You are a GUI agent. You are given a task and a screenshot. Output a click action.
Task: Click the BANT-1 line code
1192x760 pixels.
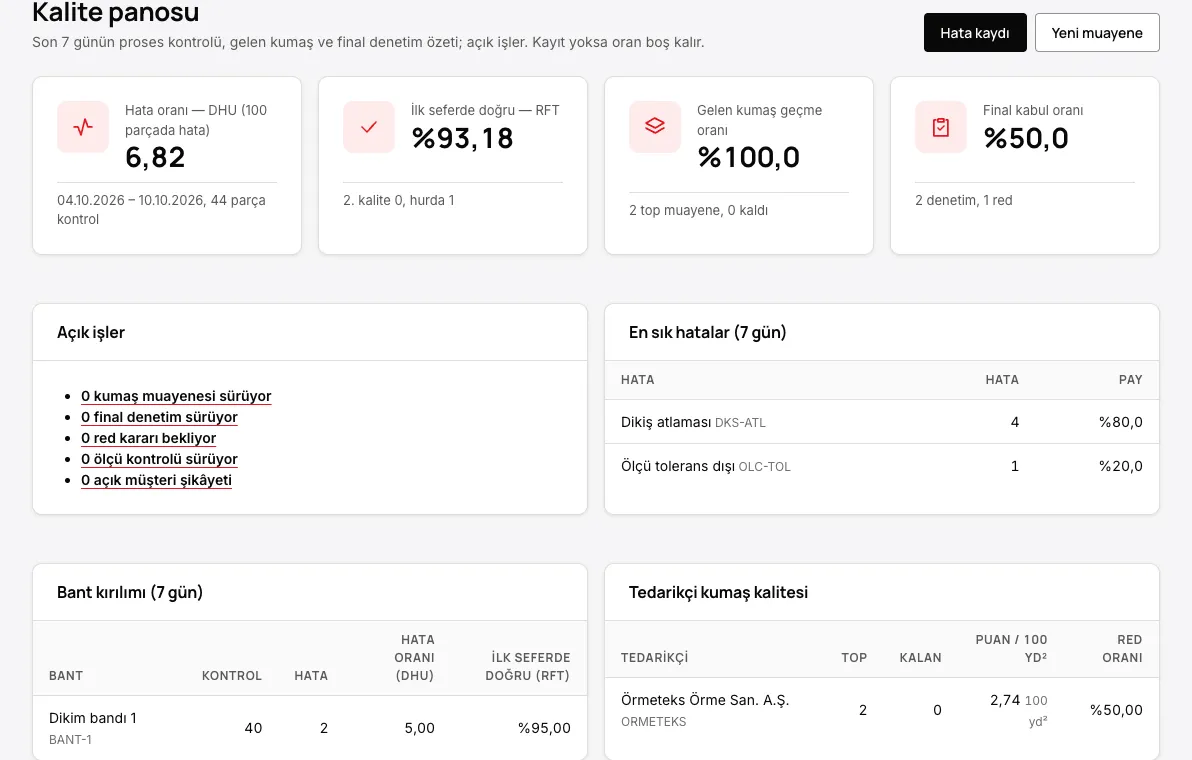(70, 739)
